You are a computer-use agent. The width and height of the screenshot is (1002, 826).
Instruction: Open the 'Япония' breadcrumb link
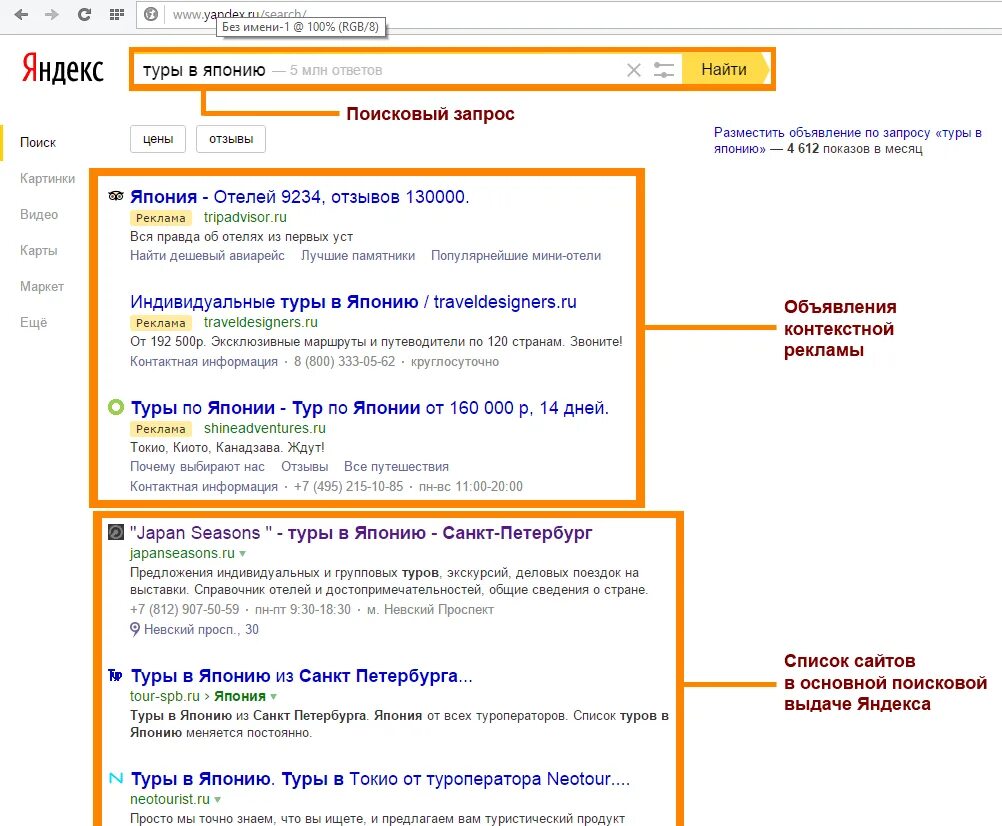[x=240, y=696]
